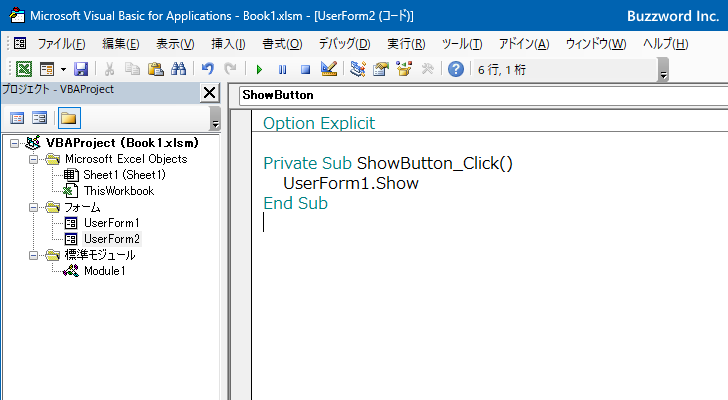This screenshot has width=728, height=400.
Task: Open project pane toolbar options arrow
Action: pyautogui.click(x=215, y=118)
